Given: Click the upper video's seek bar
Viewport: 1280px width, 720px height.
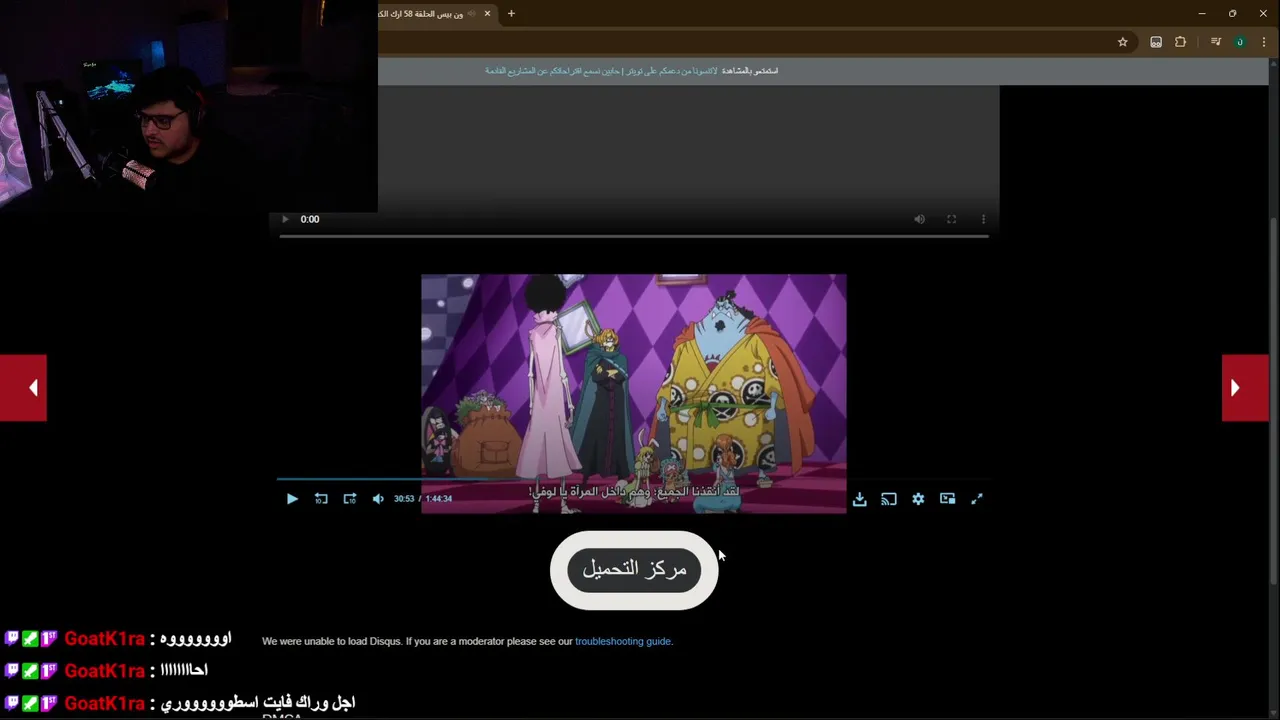Looking at the screenshot, I should tap(634, 236).
